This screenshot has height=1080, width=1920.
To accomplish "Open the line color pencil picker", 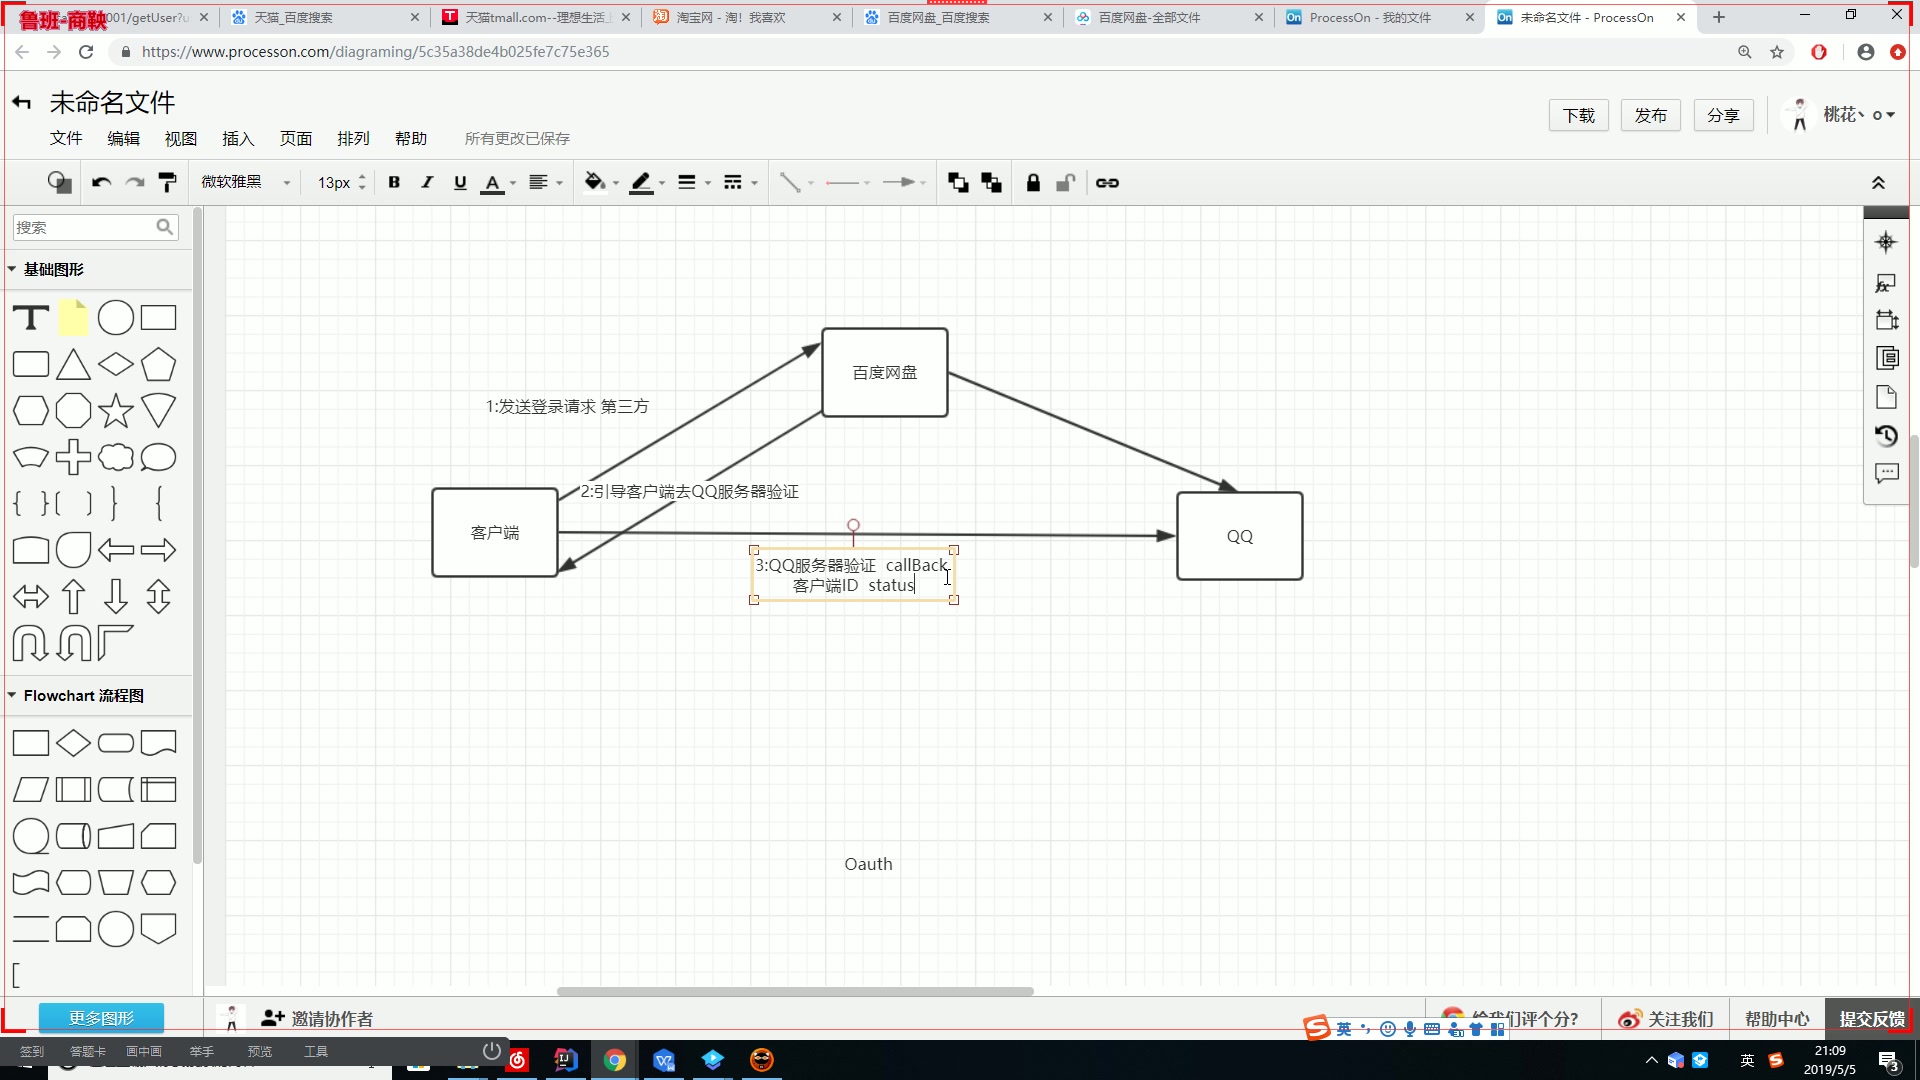I will pos(647,183).
